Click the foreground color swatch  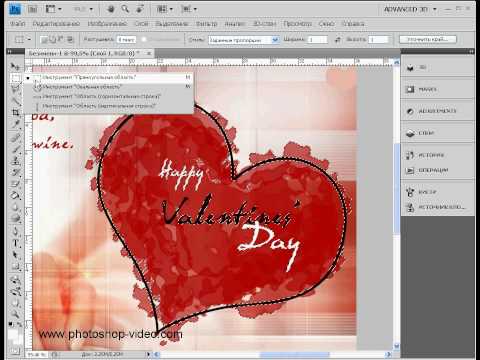point(13,334)
